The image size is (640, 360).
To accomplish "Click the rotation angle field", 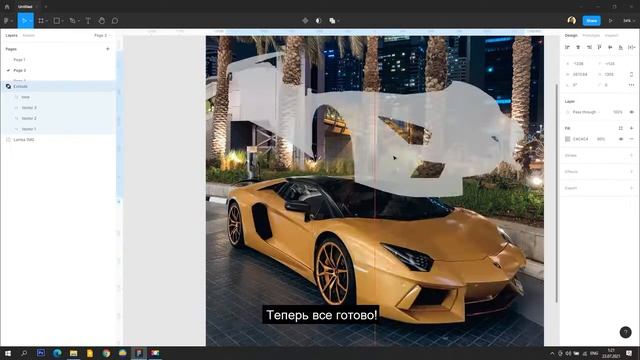I will 575,85.
